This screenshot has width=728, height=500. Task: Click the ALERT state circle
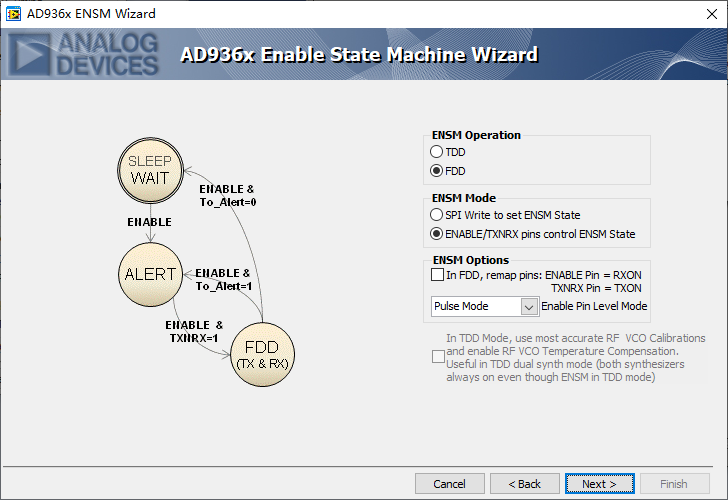coord(150,274)
